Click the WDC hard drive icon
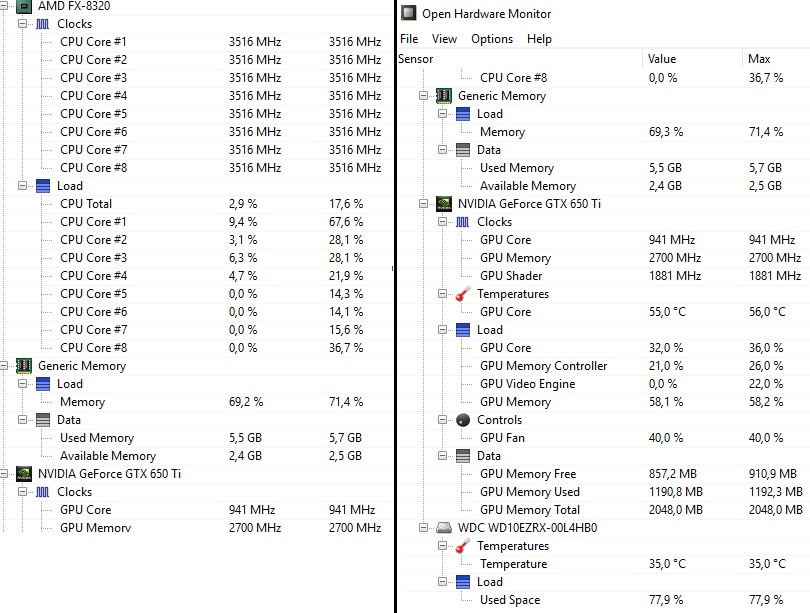The image size is (810, 613). click(x=443, y=527)
